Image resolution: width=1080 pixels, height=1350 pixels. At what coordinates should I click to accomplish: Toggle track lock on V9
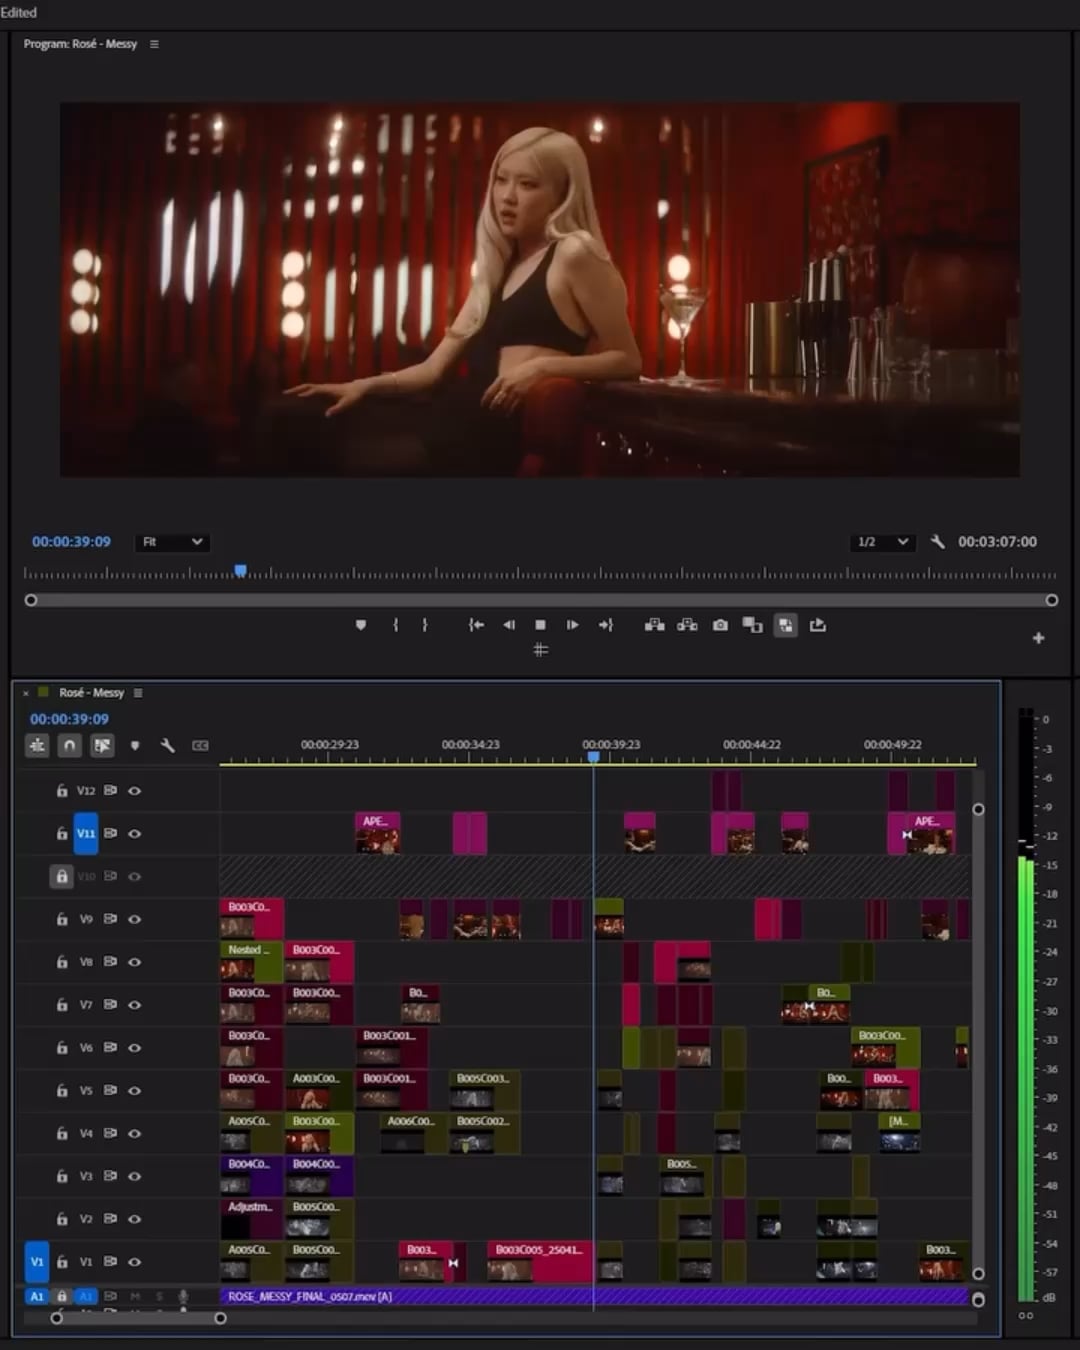(62, 919)
